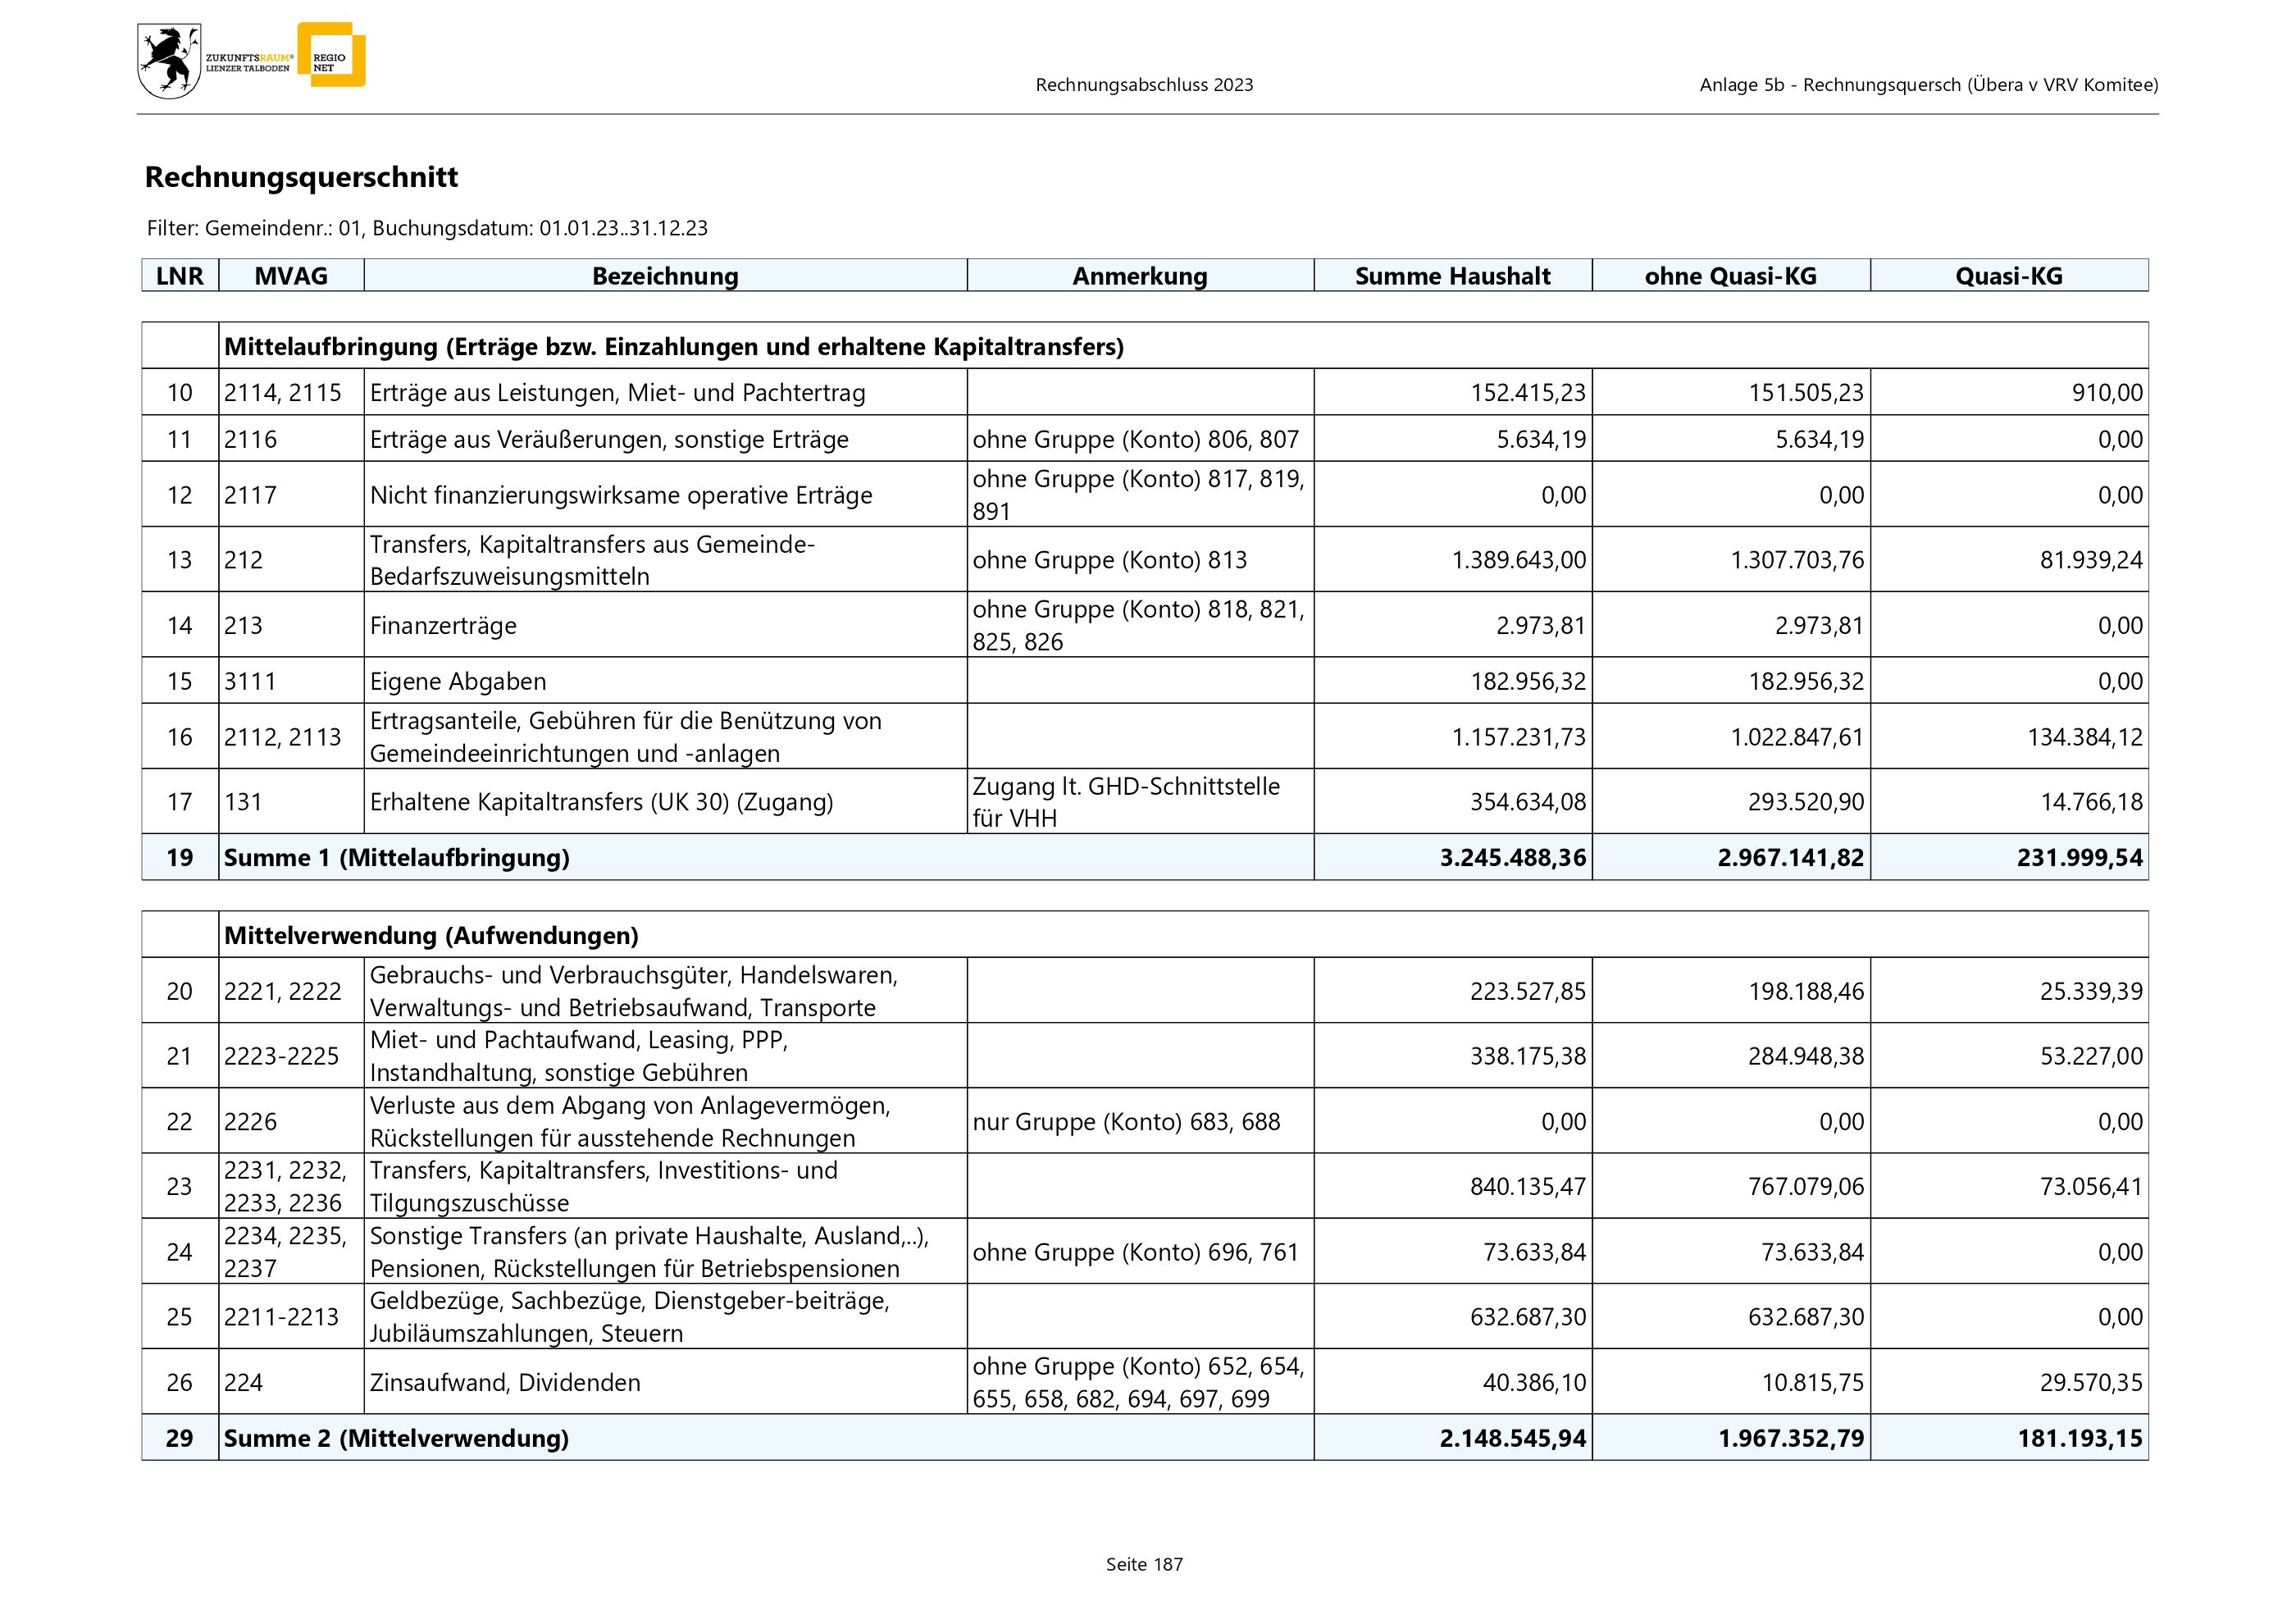Viewport: 2296px width, 1624px height.
Task: Click the Eigene Abgaben row label
Action: coord(458,682)
